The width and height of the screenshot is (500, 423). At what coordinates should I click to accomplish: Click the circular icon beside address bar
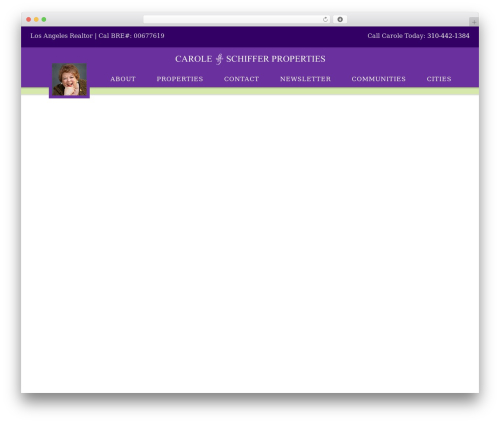pyautogui.click(x=340, y=19)
